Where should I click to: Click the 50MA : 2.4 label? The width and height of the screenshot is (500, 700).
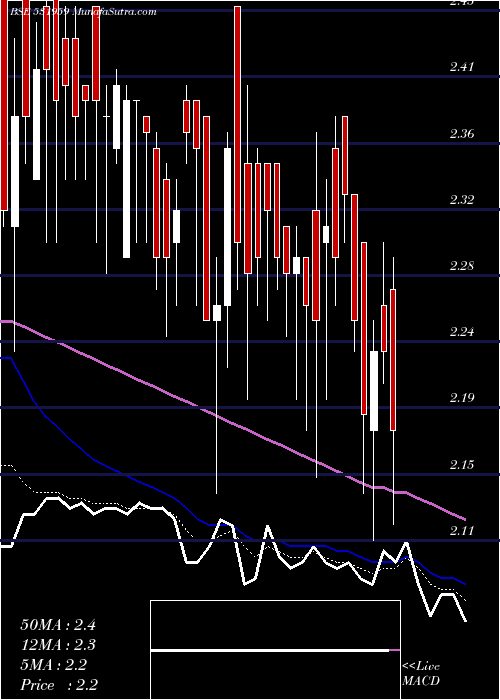point(58,625)
